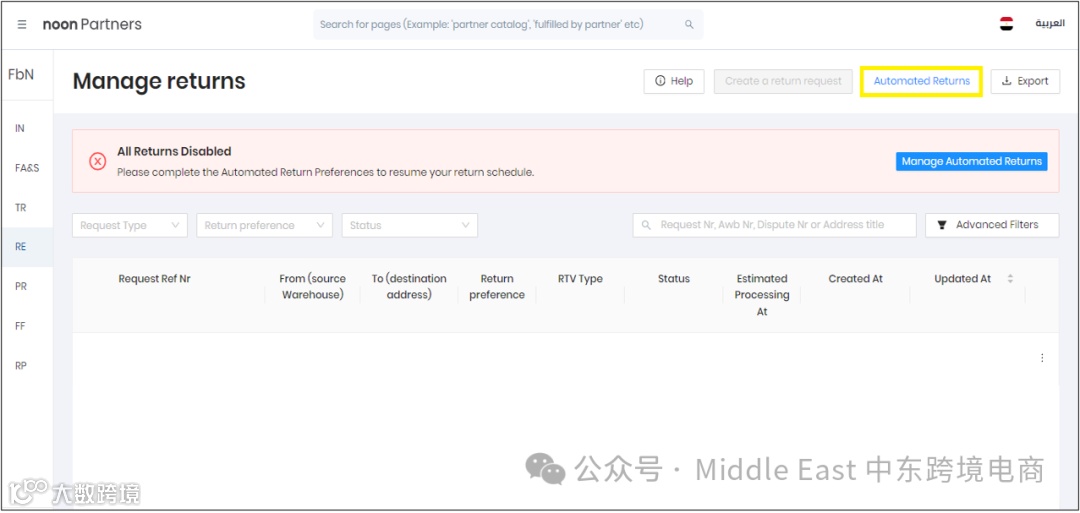Screen dimensions: 1080x513
Task: Open TR section in sidebar
Action: pyautogui.click(x=21, y=207)
